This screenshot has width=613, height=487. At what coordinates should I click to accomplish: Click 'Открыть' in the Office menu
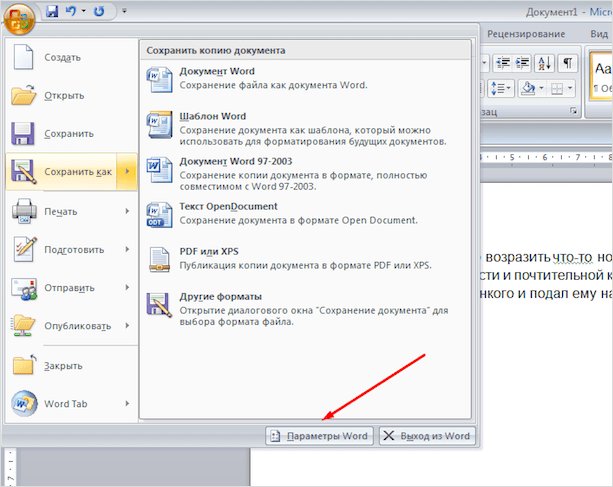pyautogui.click(x=64, y=96)
